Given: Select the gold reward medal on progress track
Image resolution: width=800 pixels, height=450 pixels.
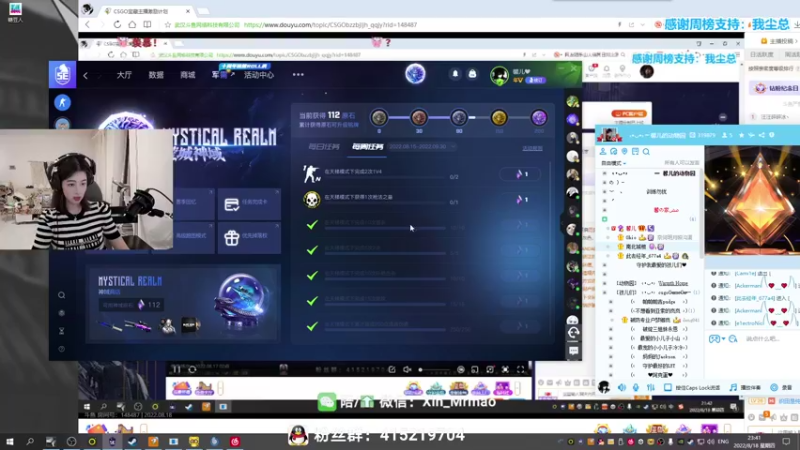Looking at the screenshot, I should [x=499, y=118].
